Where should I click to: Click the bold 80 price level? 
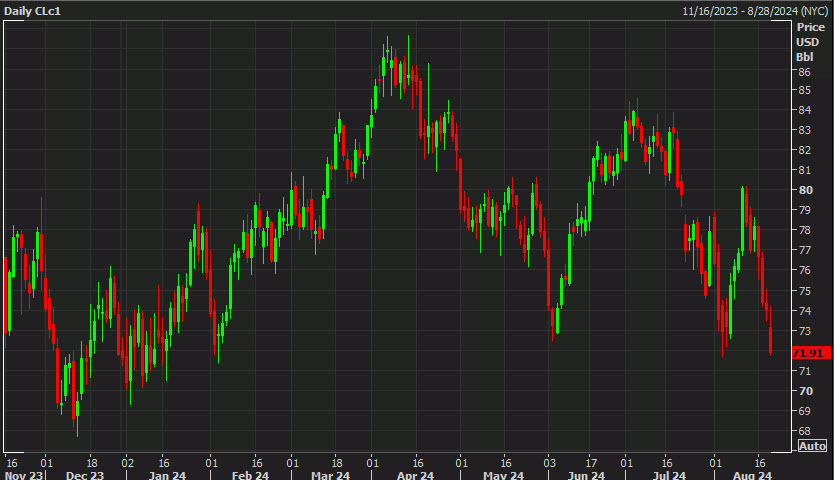tap(804, 190)
